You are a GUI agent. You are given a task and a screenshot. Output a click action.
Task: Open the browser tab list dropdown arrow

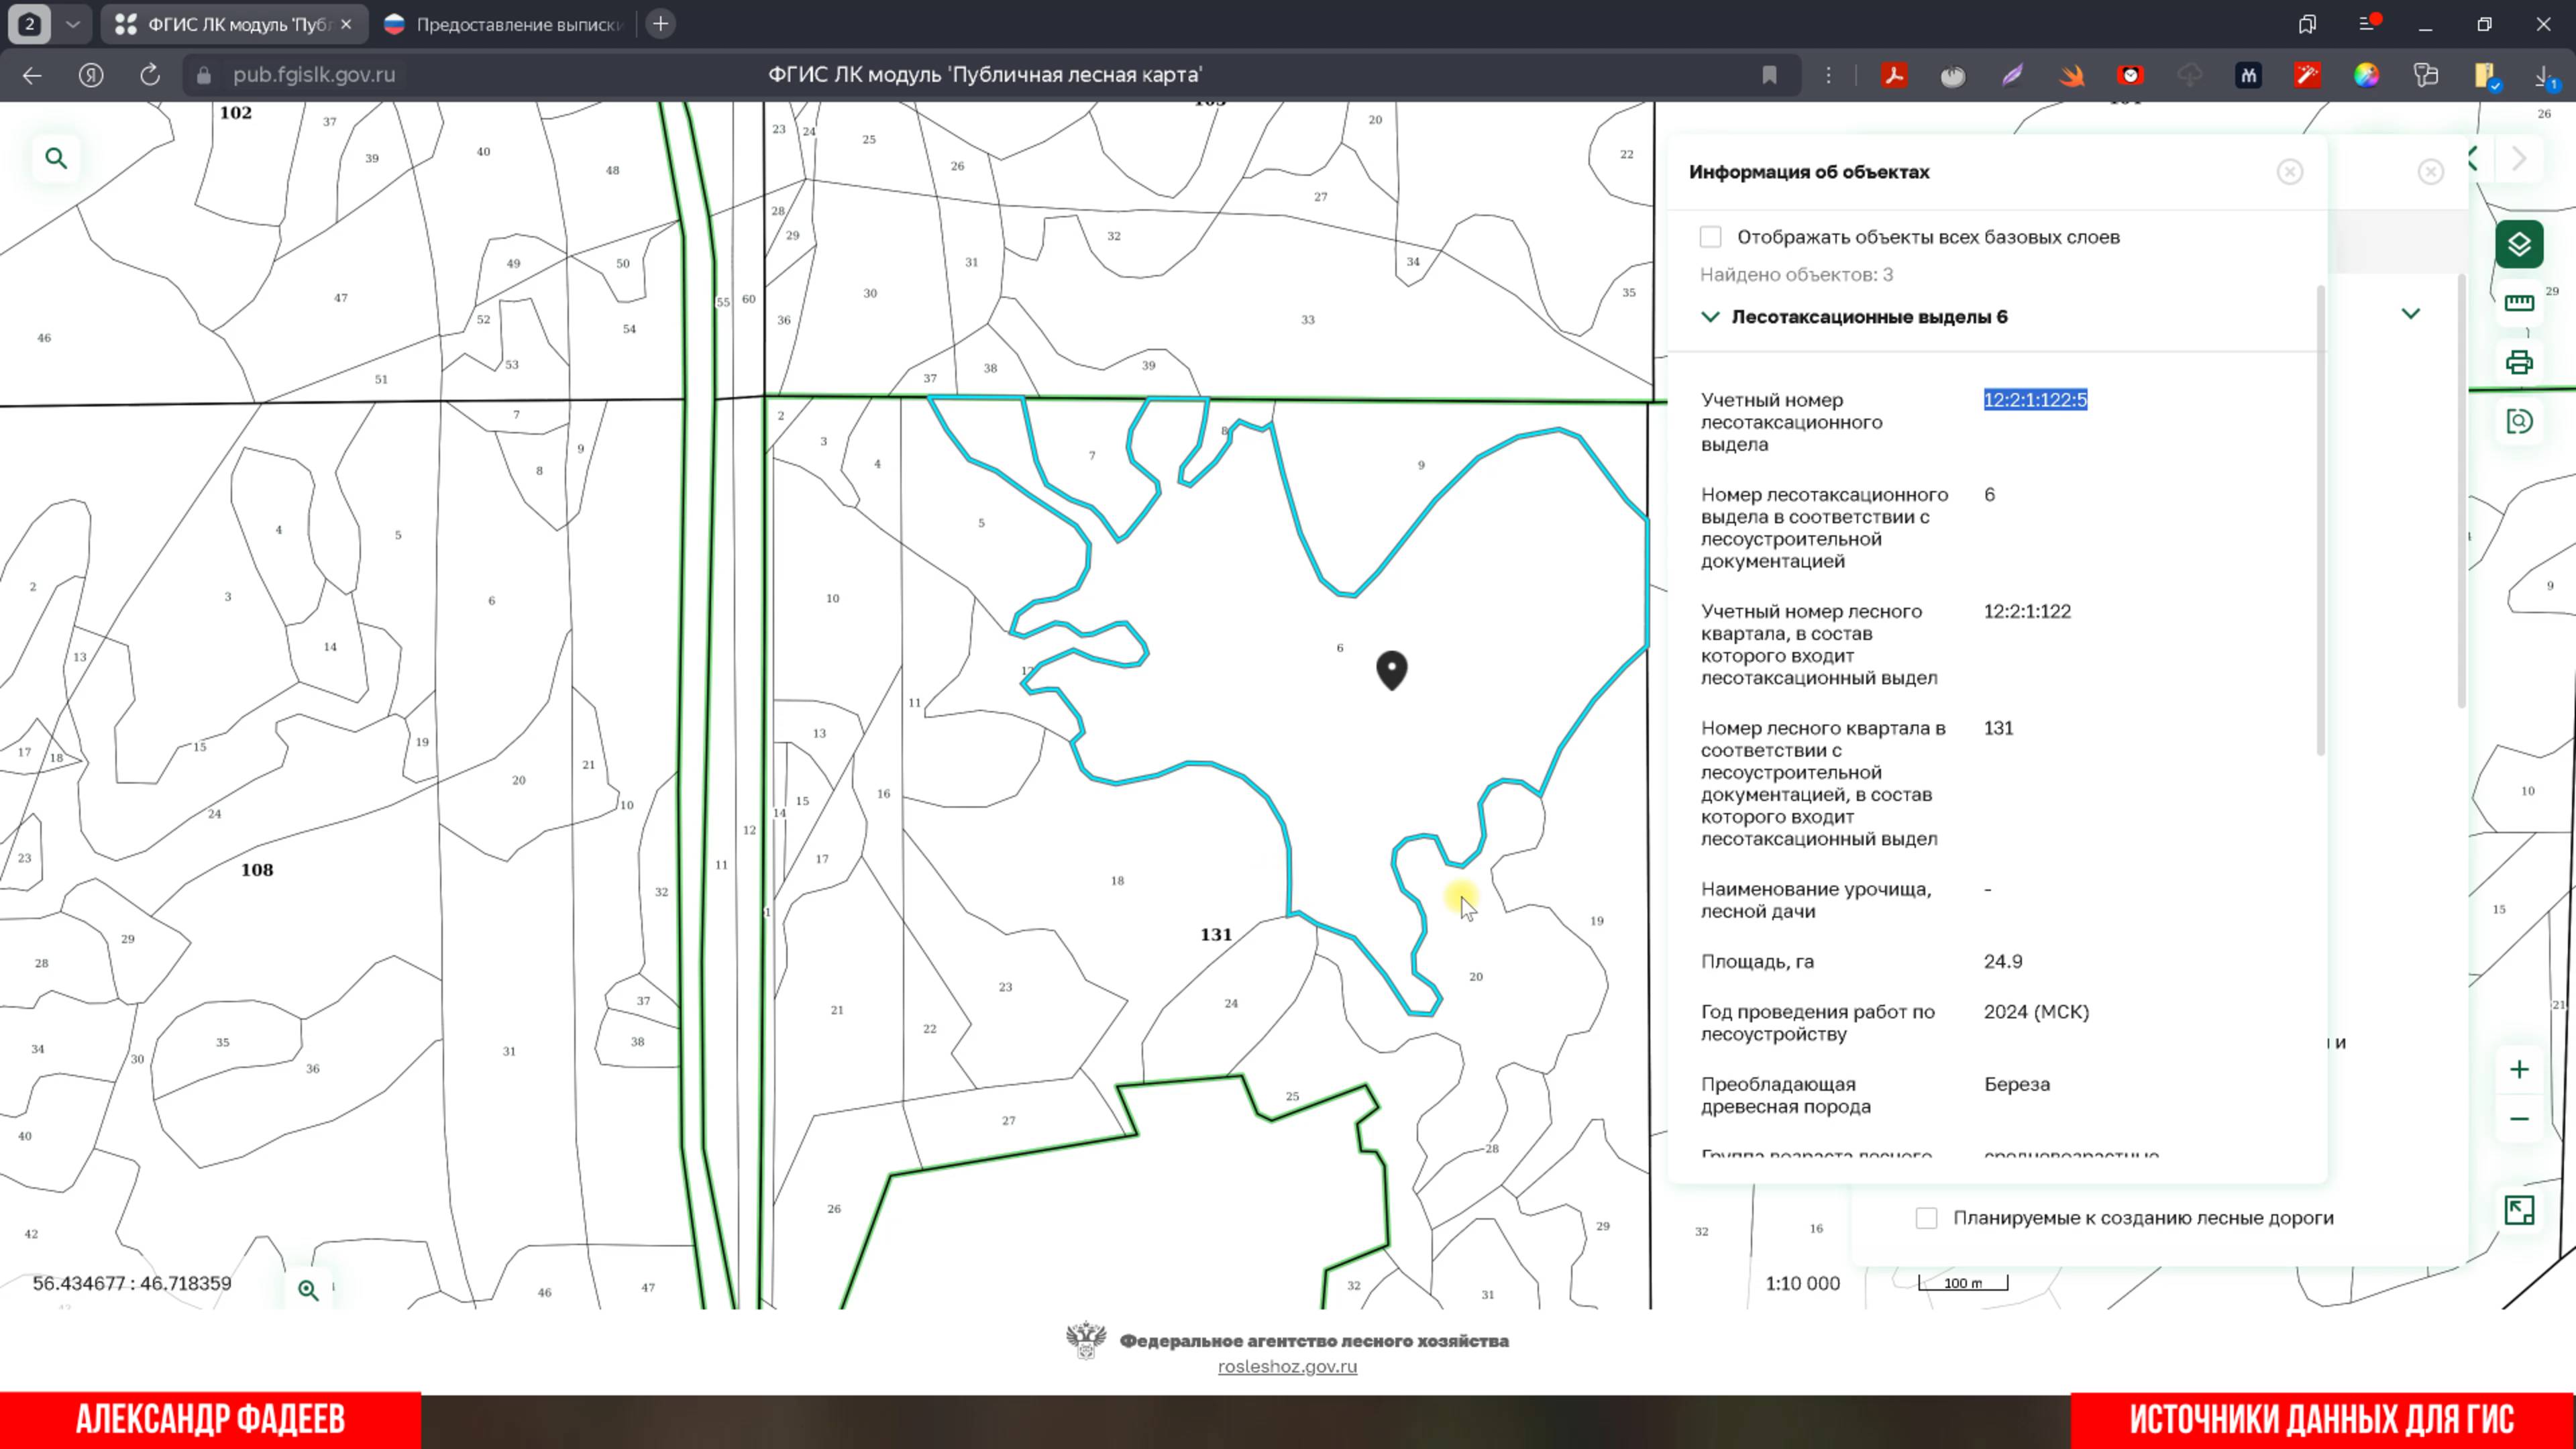[72, 24]
